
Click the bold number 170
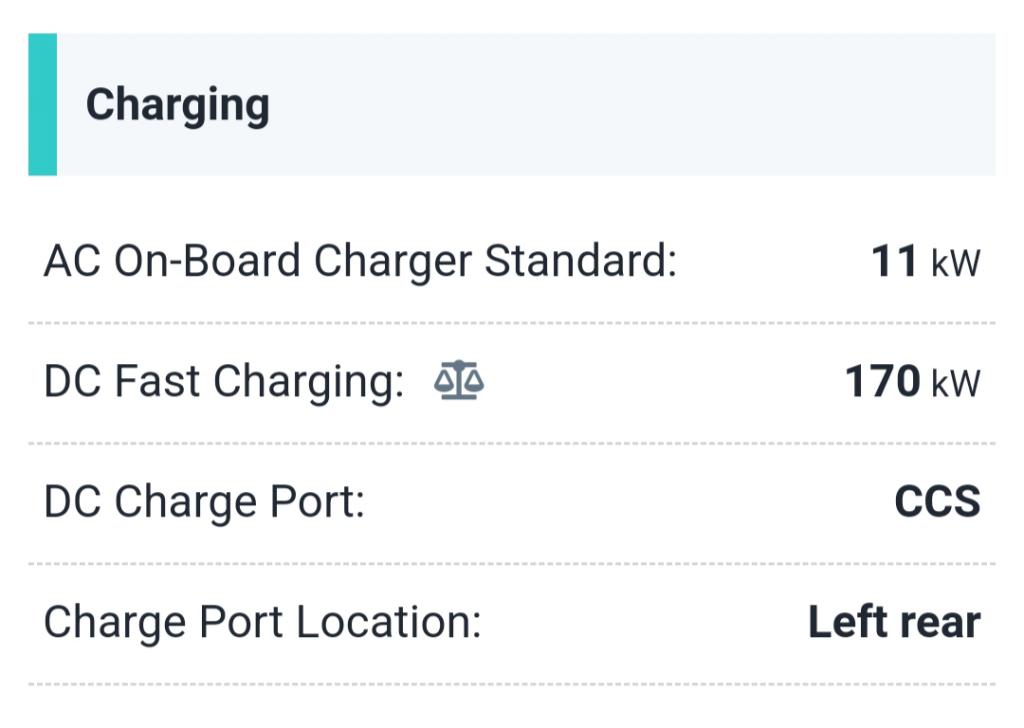[882, 382]
